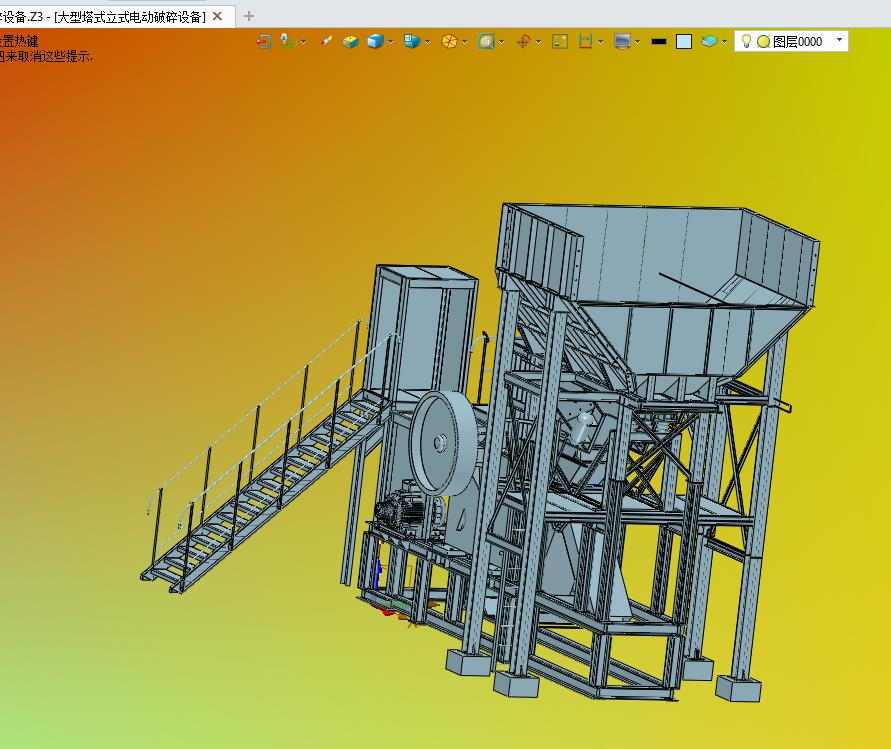Expand the view orientation dropdown arrow

pyautogui.click(x=427, y=42)
